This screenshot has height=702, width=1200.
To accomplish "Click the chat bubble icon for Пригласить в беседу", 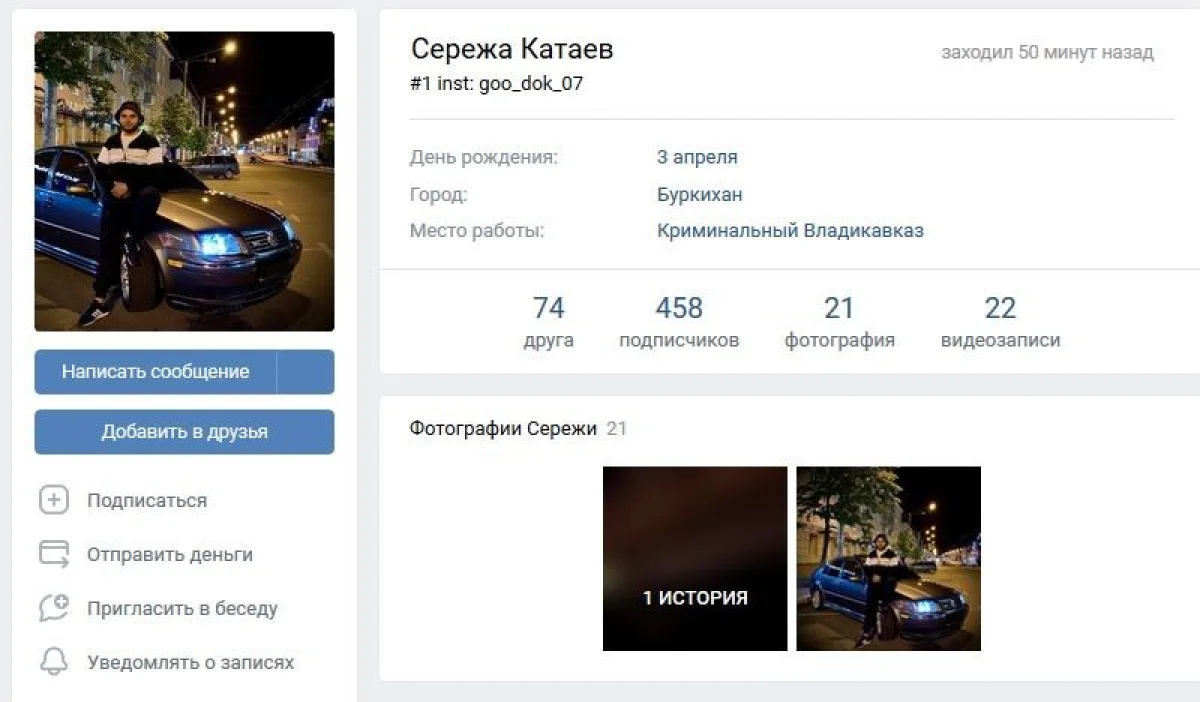I will click(x=54, y=608).
